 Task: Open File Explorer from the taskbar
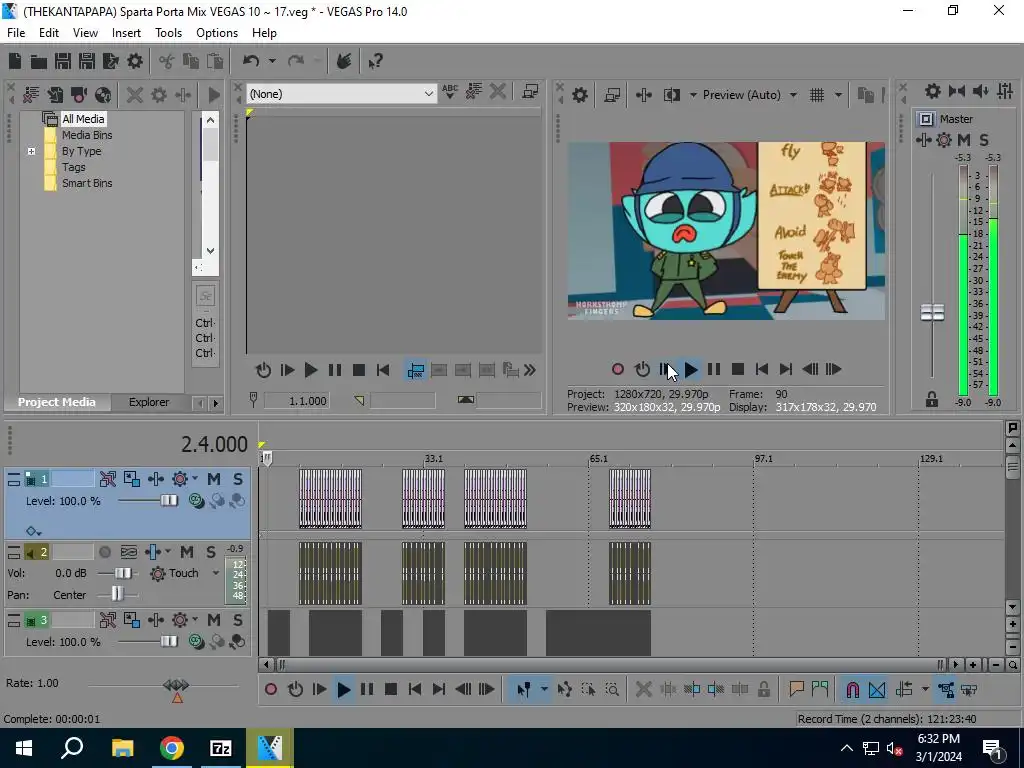tap(122, 748)
